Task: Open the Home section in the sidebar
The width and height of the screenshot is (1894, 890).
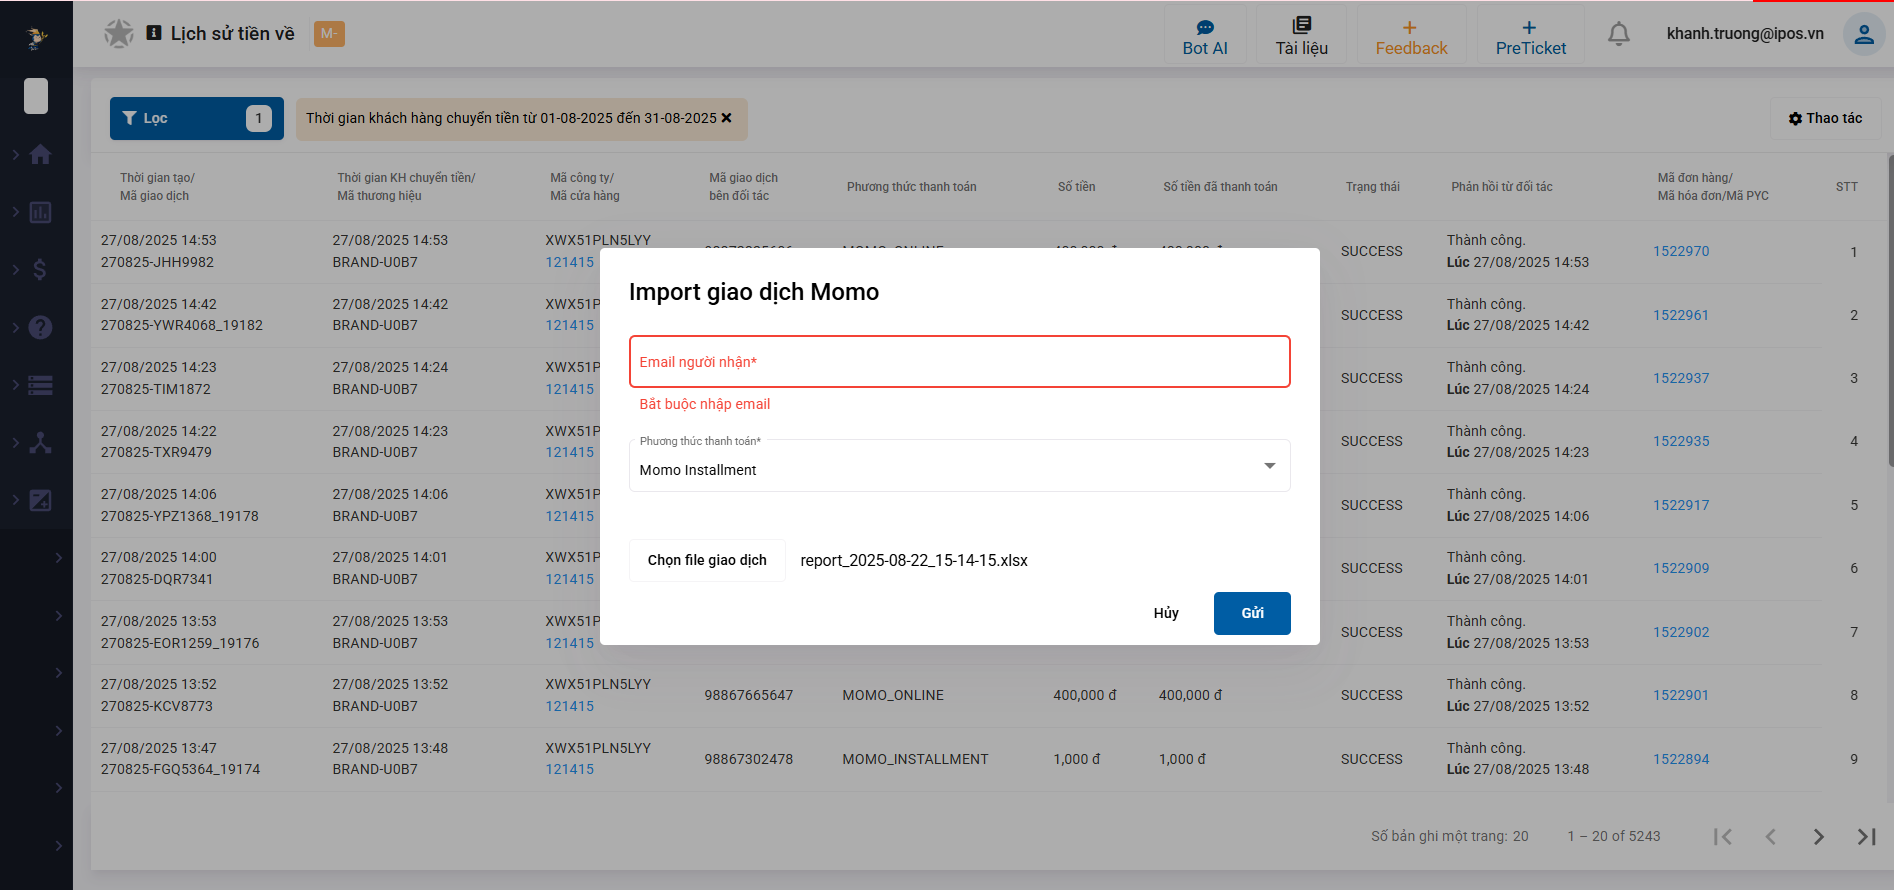Action: tap(40, 155)
